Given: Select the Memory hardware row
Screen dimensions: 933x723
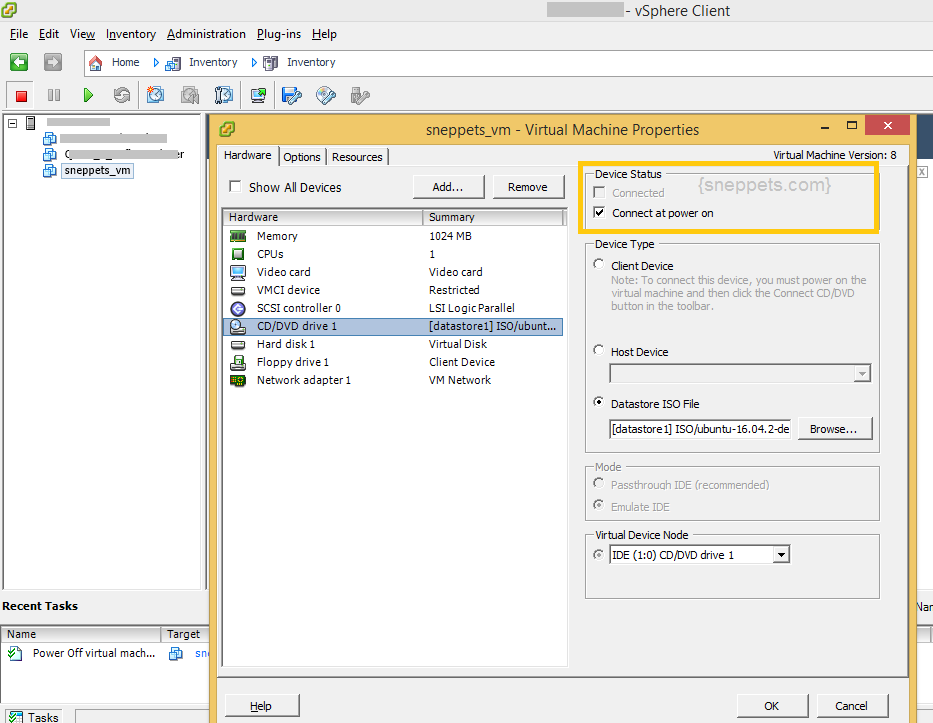Looking at the screenshot, I should tap(393, 236).
